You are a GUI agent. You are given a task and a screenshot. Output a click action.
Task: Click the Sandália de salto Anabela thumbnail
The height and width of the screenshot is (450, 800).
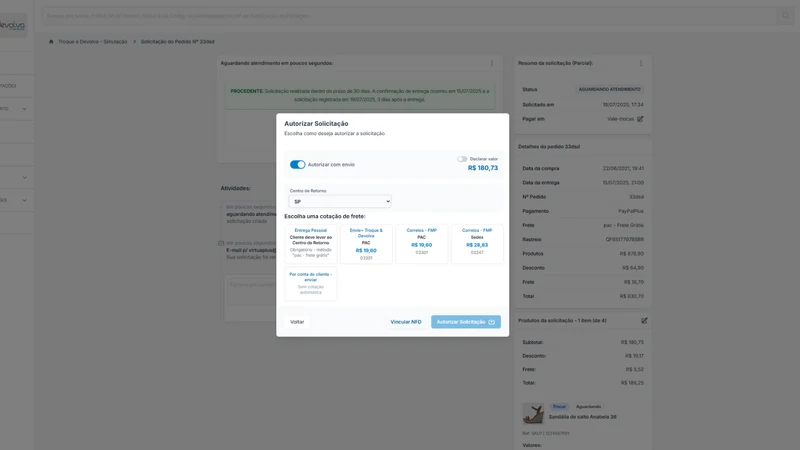click(533, 413)
